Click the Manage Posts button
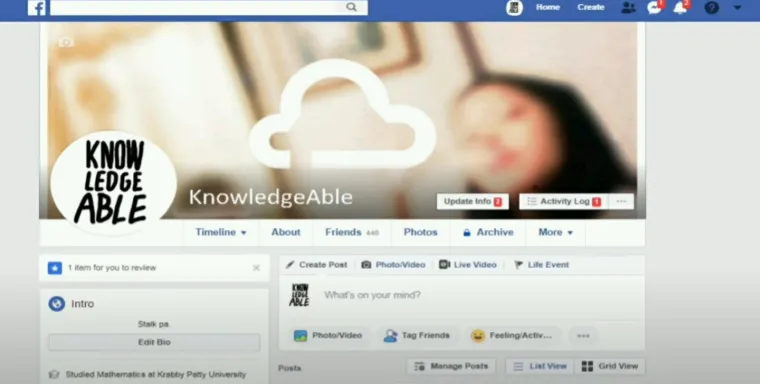This screenshot has width=760, height=384. [451, 367]
